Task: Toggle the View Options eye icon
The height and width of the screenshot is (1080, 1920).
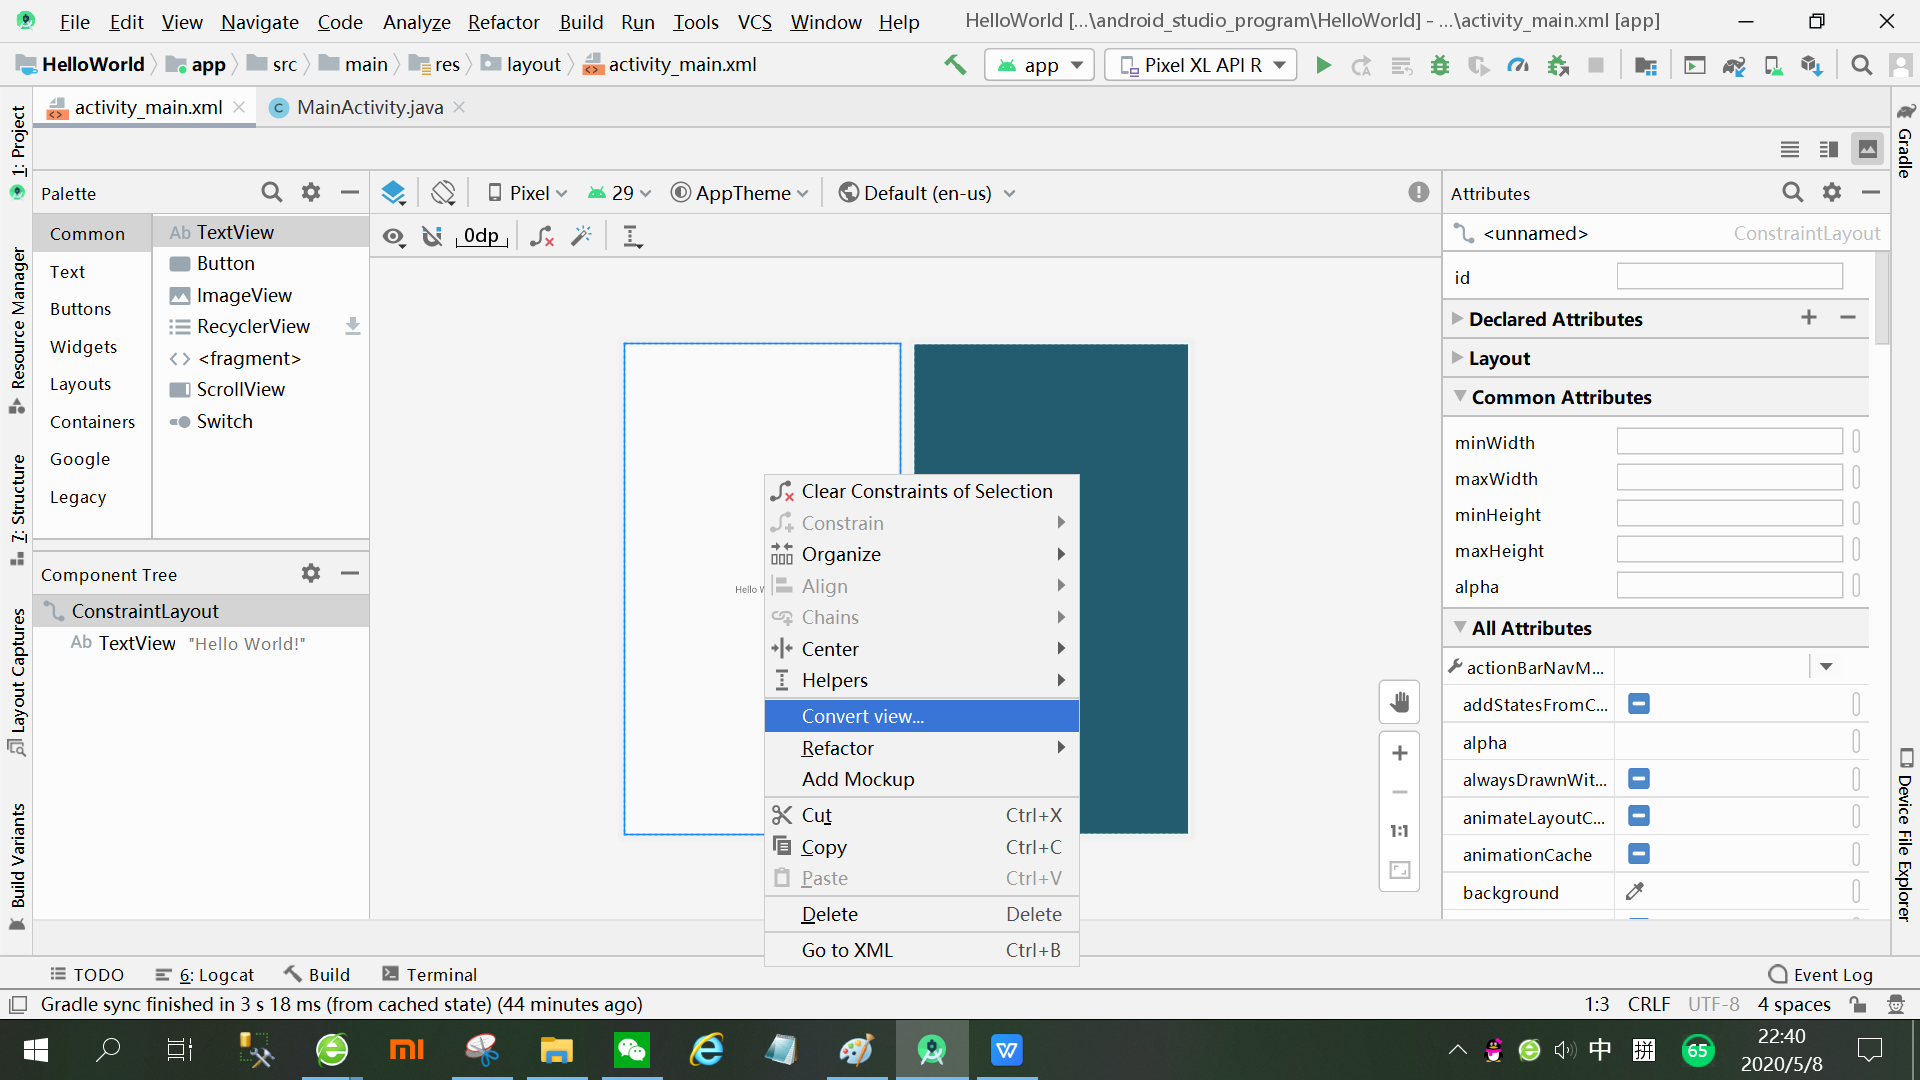Action: tap(394, 236)
